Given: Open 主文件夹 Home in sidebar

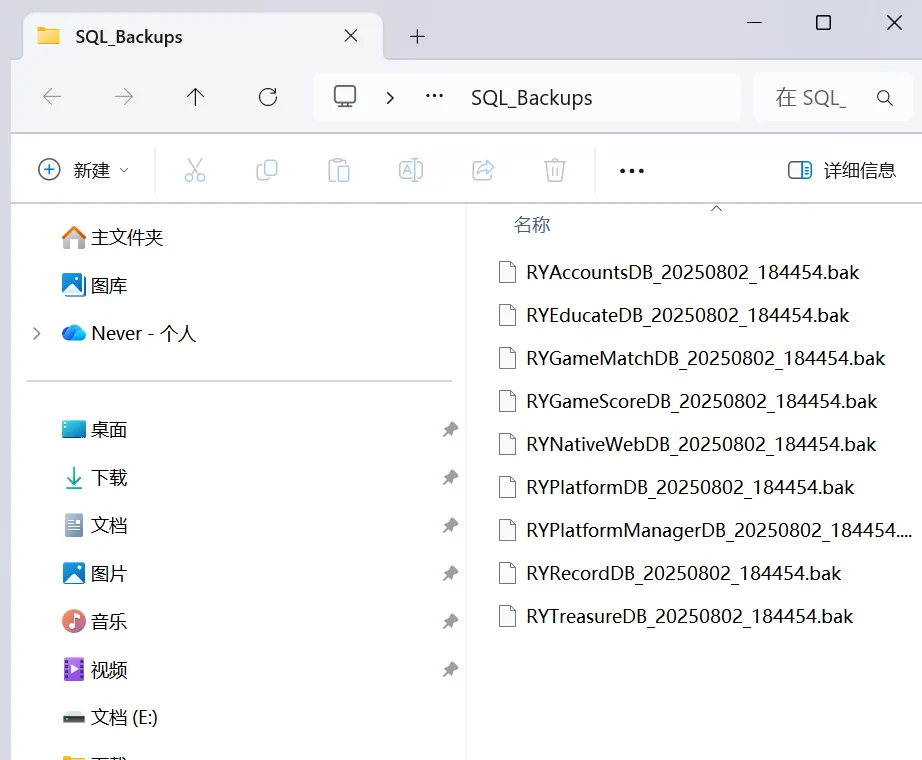Looking at the screenshot, I should pos(112,238).
